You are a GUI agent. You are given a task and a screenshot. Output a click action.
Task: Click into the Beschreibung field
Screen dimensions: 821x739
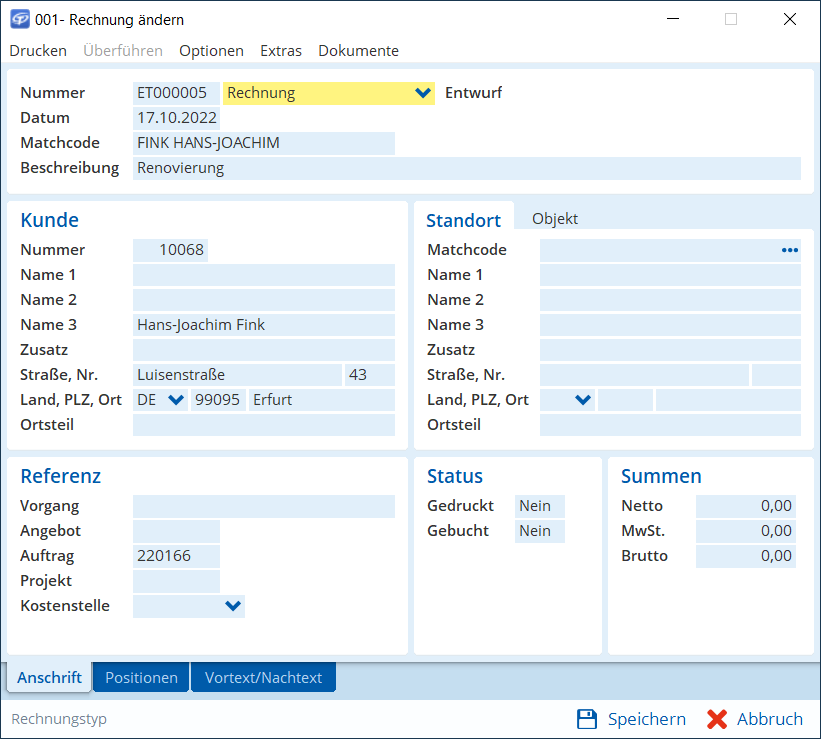pyautogui.click(x=466, y=168)
